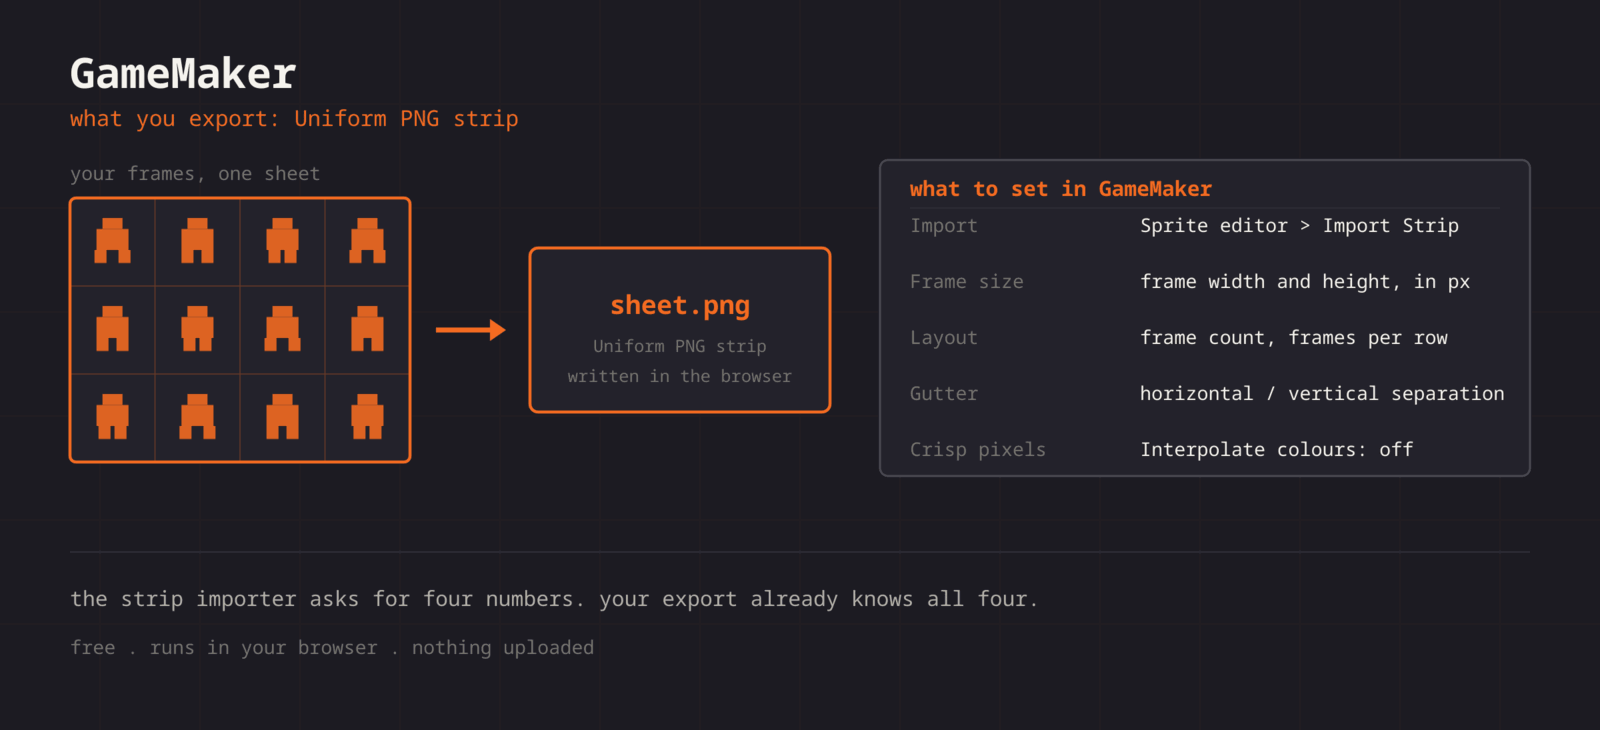Select the "Crisp pixels" row label
The height and width of the screenshot is (730, 1600).
click(978, 450)
